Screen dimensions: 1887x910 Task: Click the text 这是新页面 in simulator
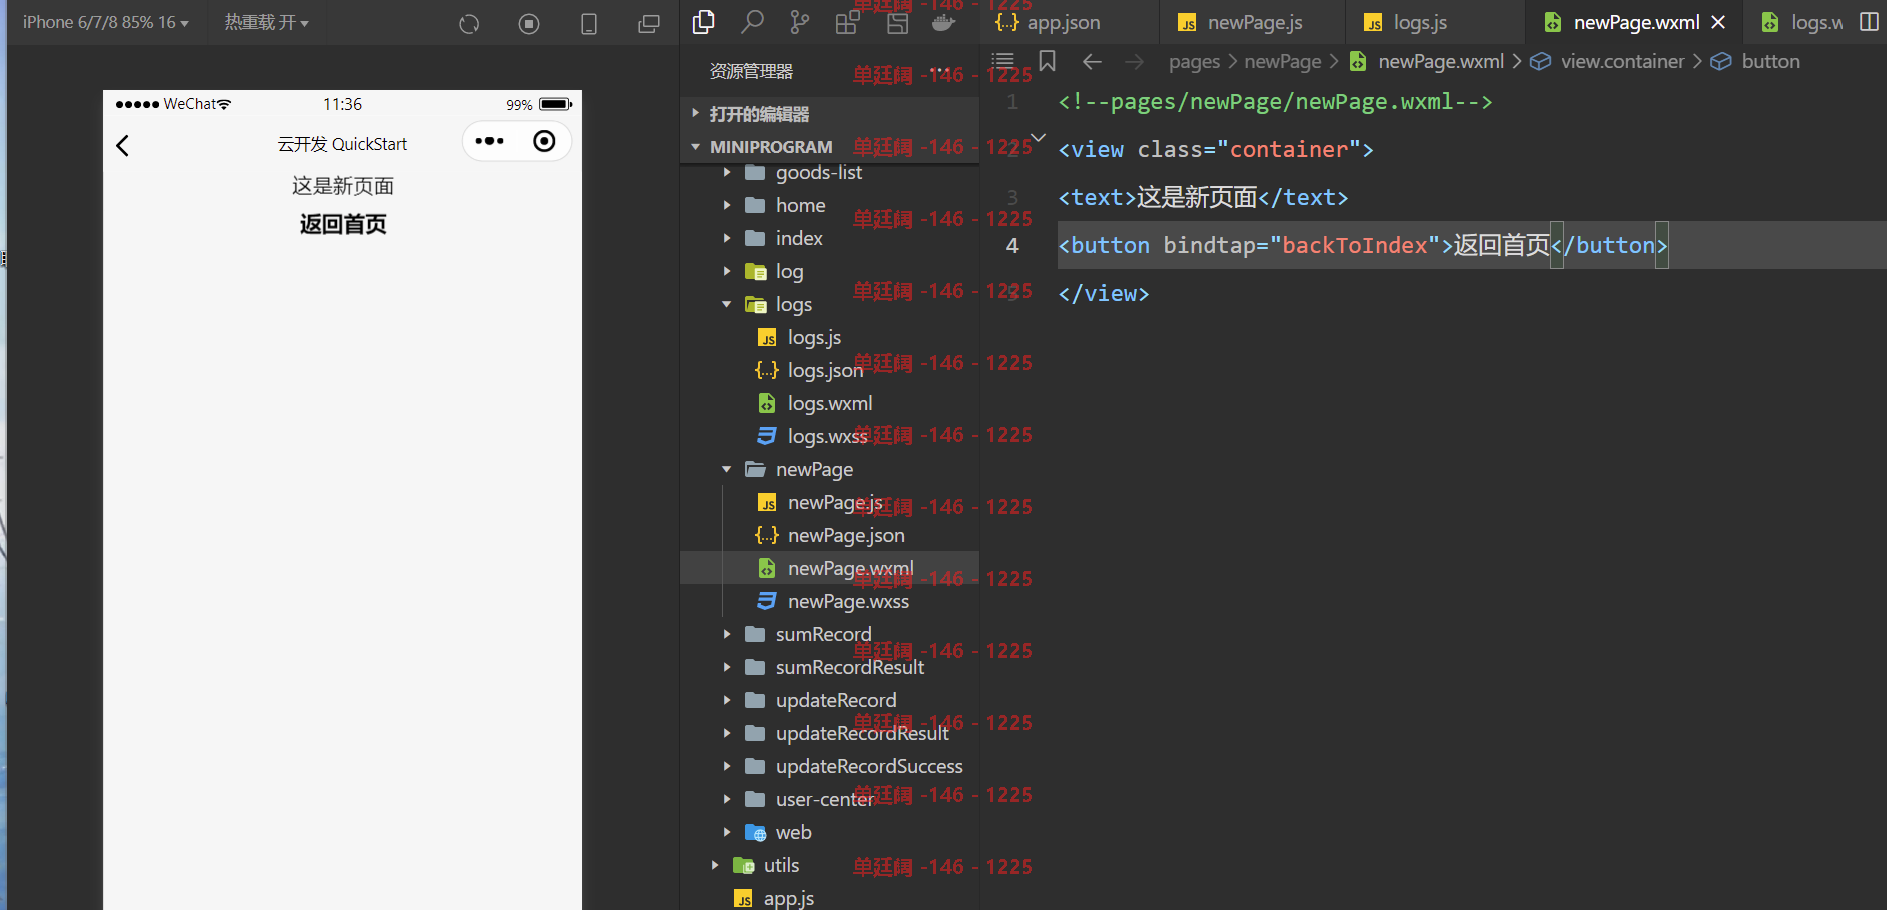point(342,186)
